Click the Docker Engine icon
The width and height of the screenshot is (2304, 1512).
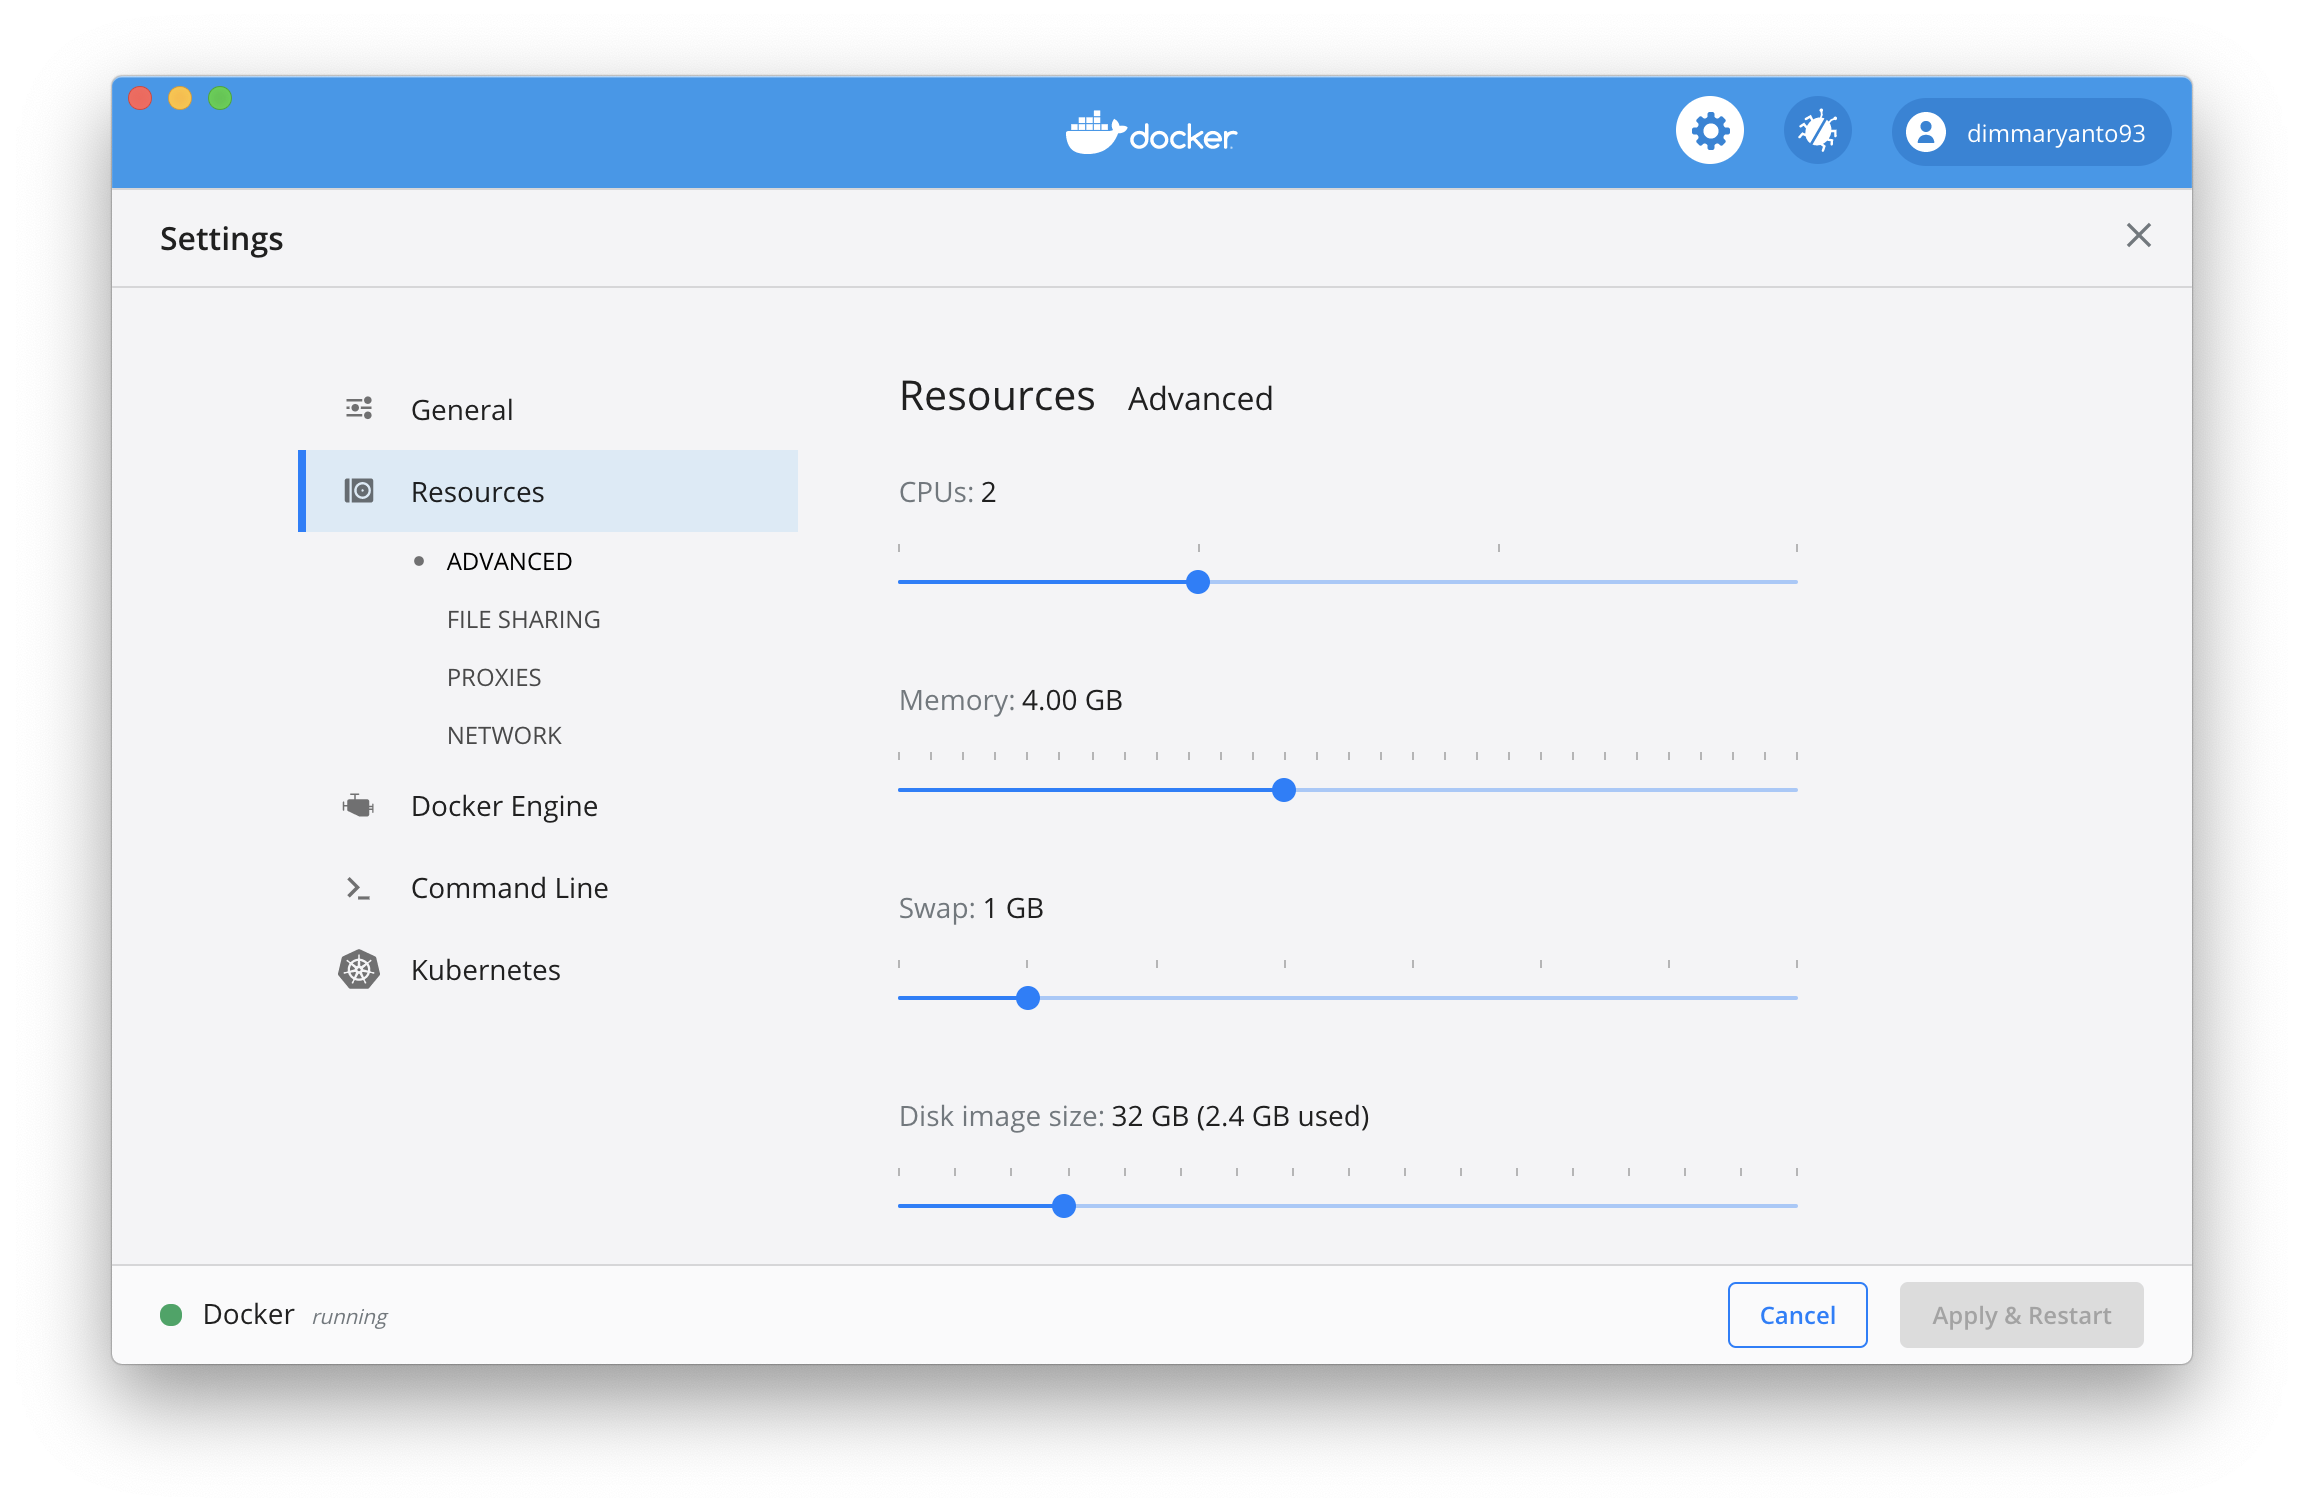(x=359, y=805)
